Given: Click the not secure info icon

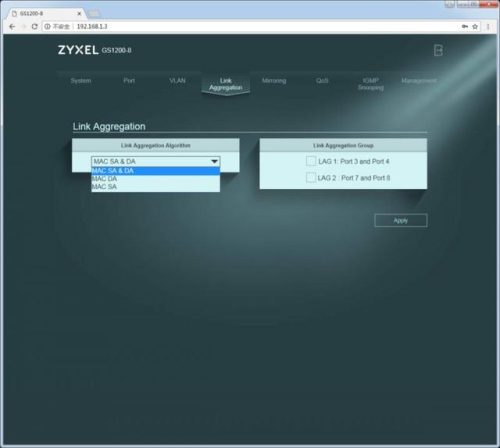Looking at the screenshot, I should point(47,26).
